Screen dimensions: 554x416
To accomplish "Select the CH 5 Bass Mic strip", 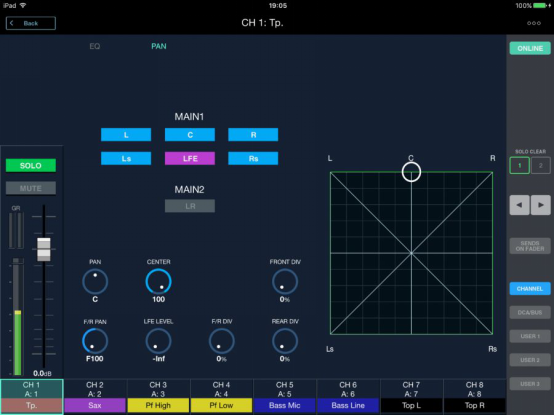I will pos(285,396).
